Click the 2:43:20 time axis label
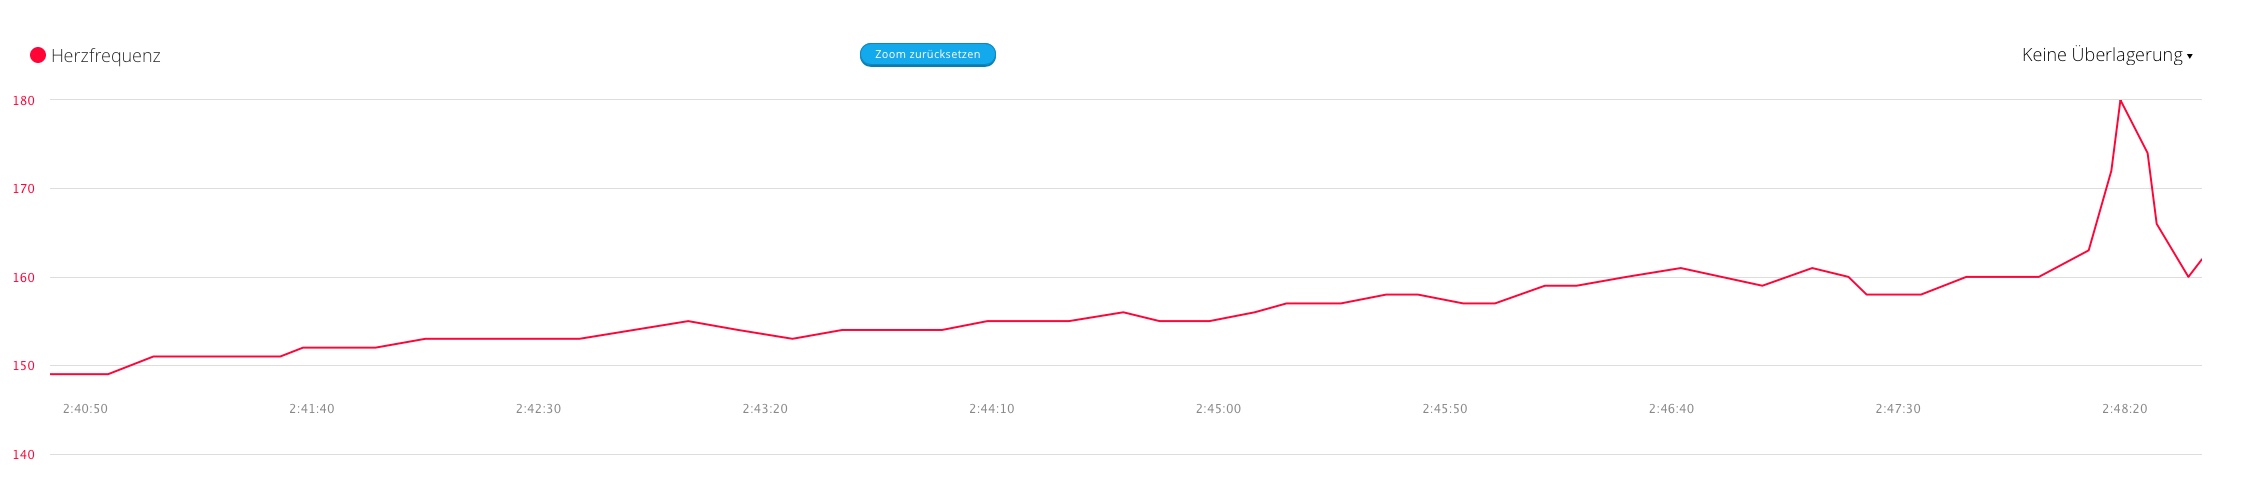2244x489 pixels. point(765,409)
